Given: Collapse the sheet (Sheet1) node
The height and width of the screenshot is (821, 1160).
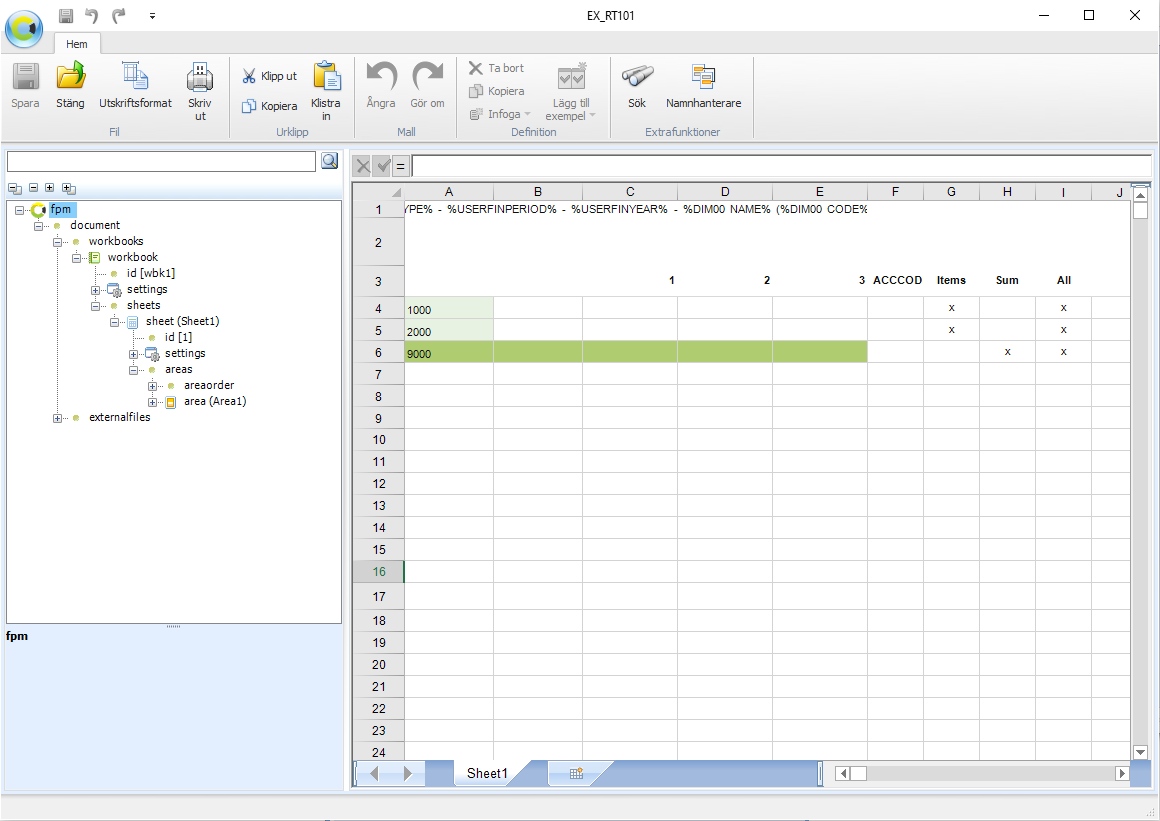Looking at the screenshot, I should click(115, 322).
